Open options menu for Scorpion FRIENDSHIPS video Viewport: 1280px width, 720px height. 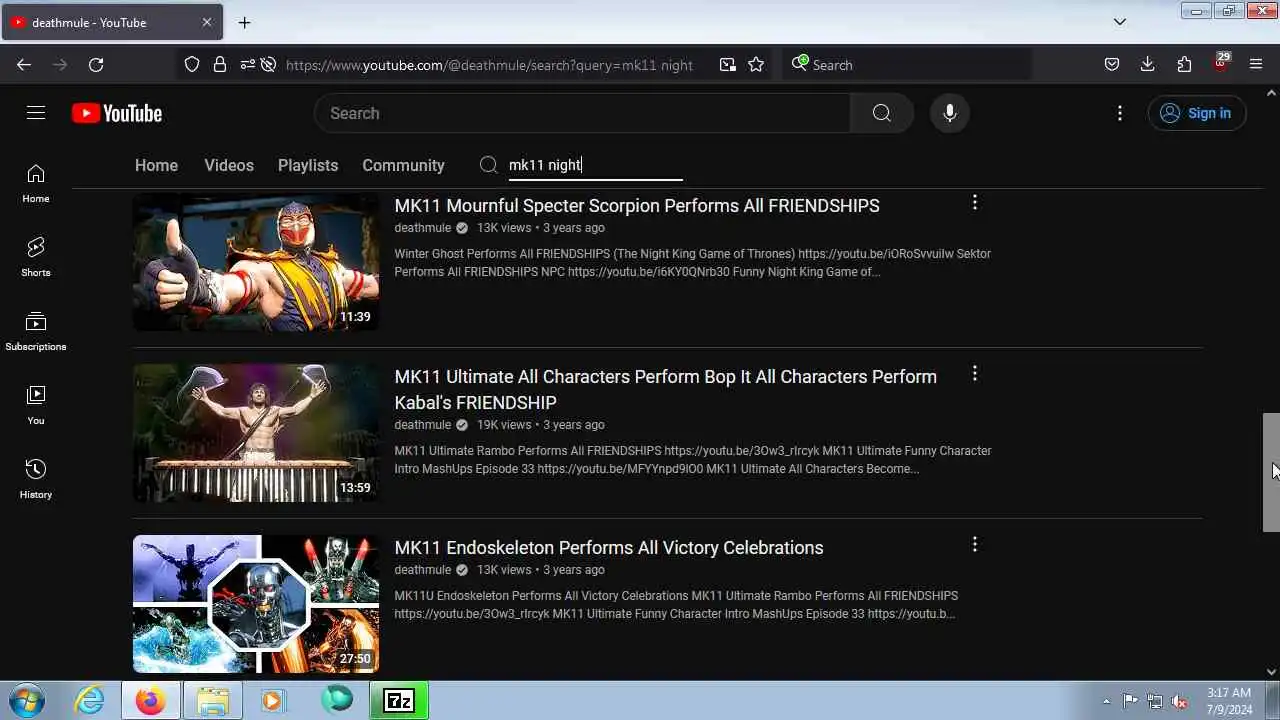[x=975, y=203]
